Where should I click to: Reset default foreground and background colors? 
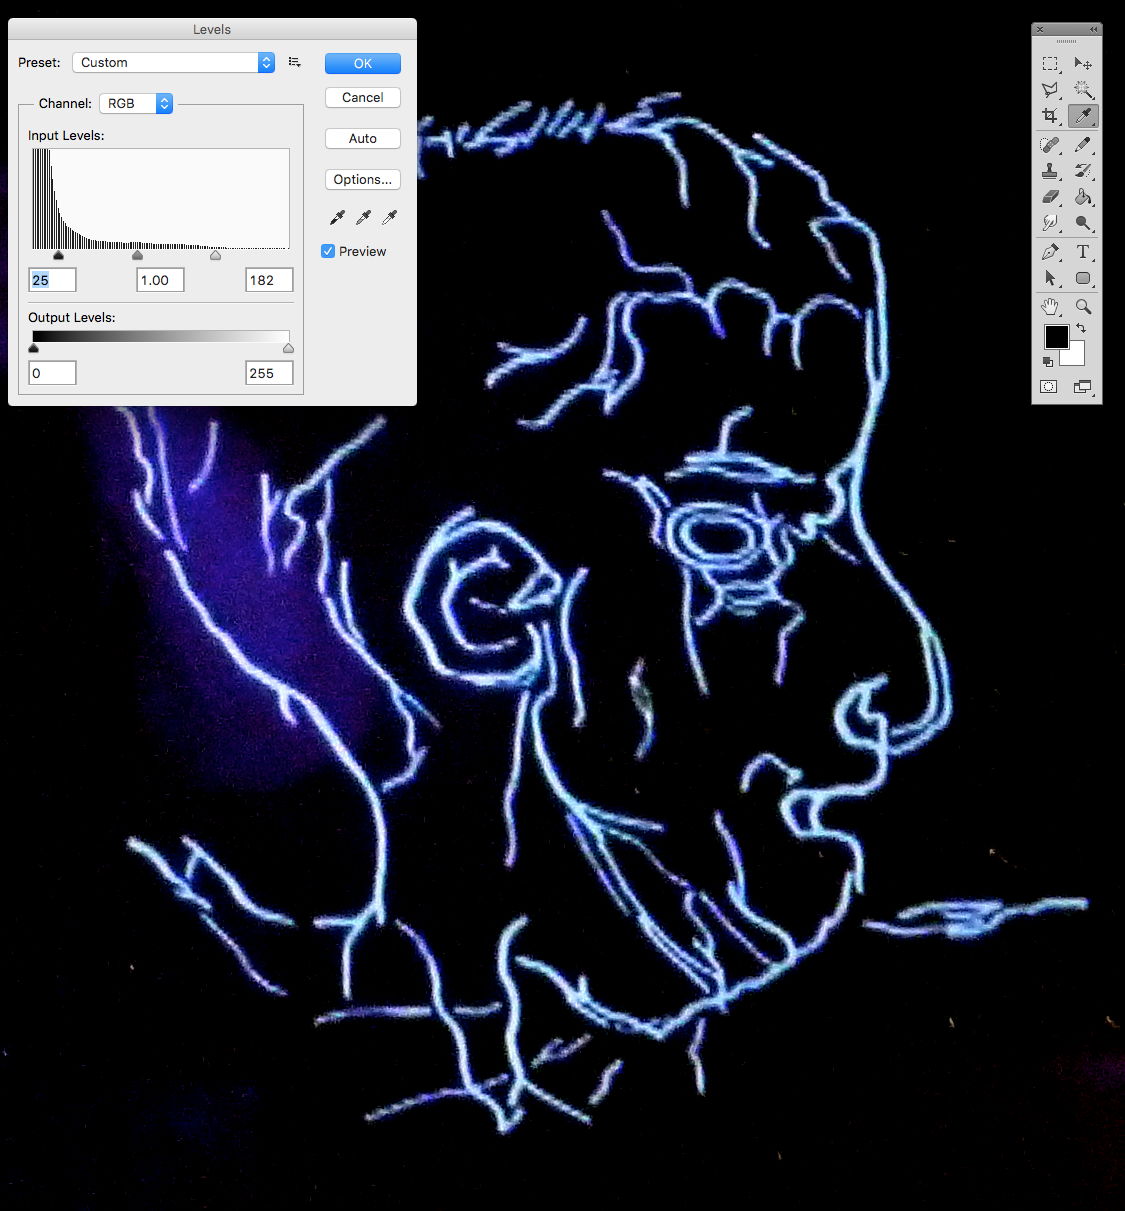tap(1048, 361)
